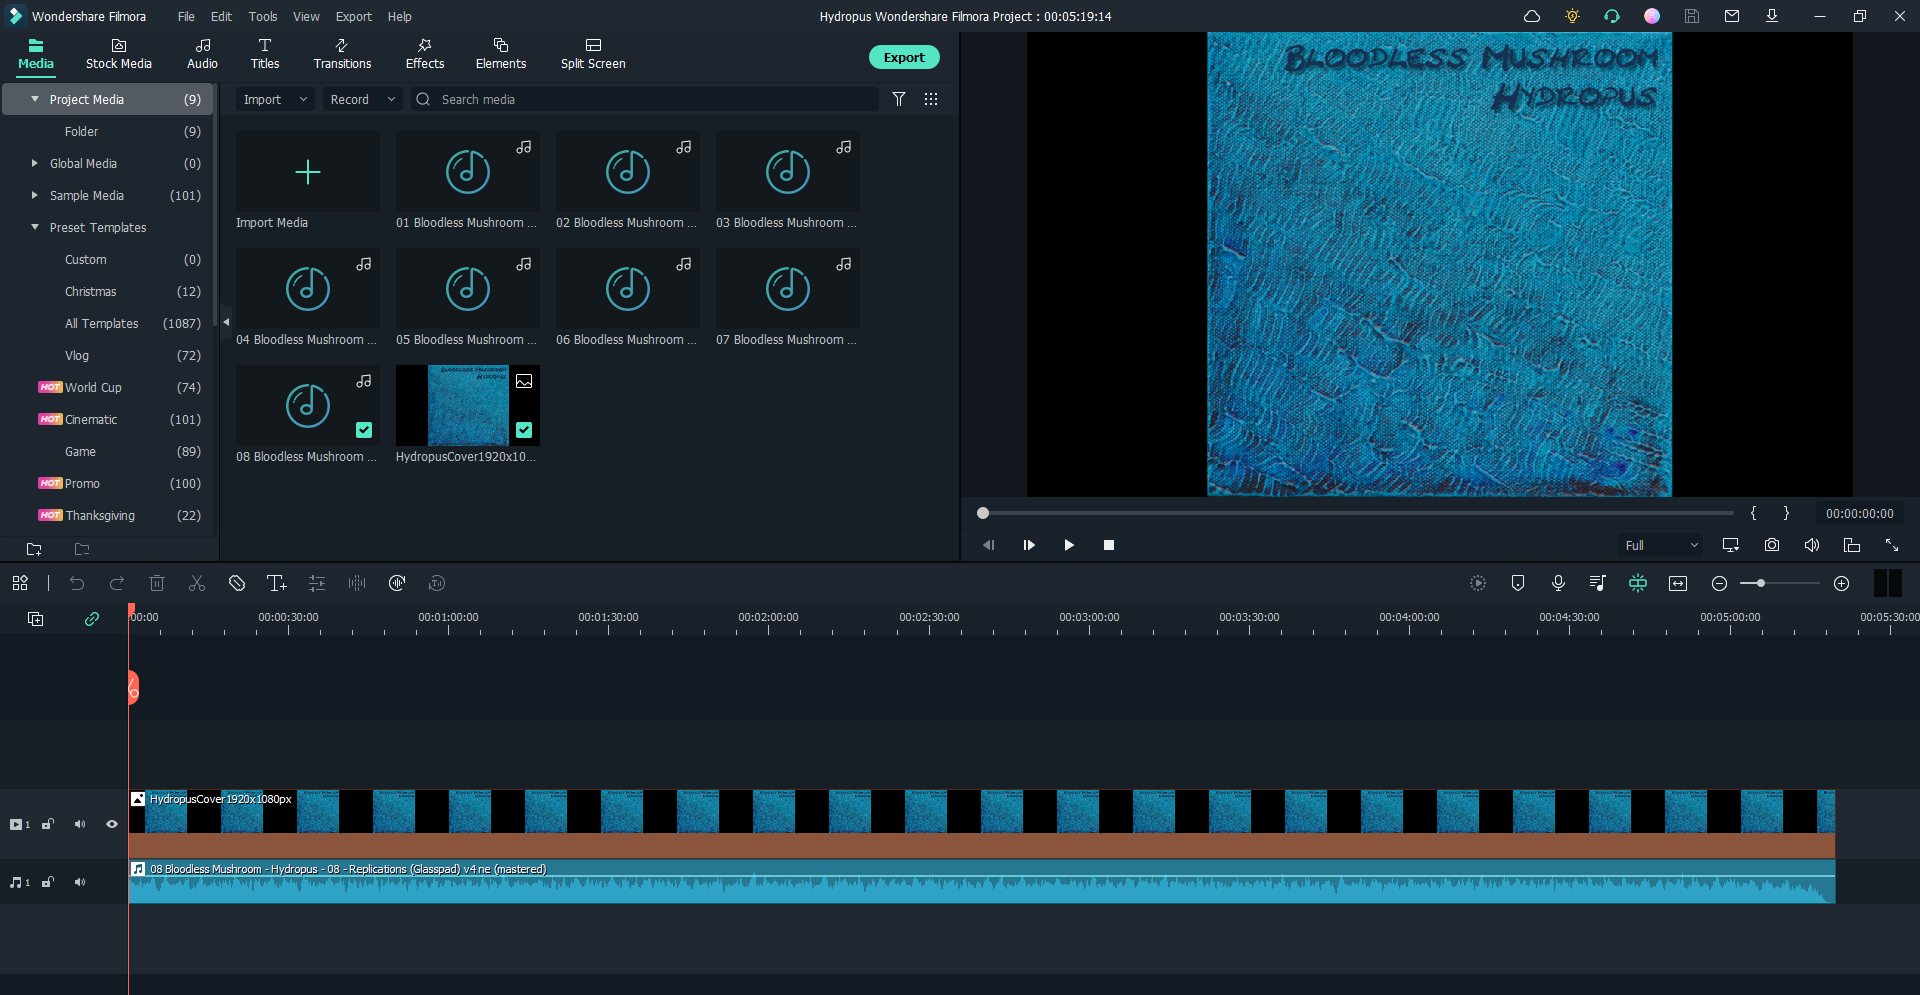Select the Add Text tool icon
The height and width of the screenshot is (995, 1920).
pyautogui.click(x=277, y=583)
